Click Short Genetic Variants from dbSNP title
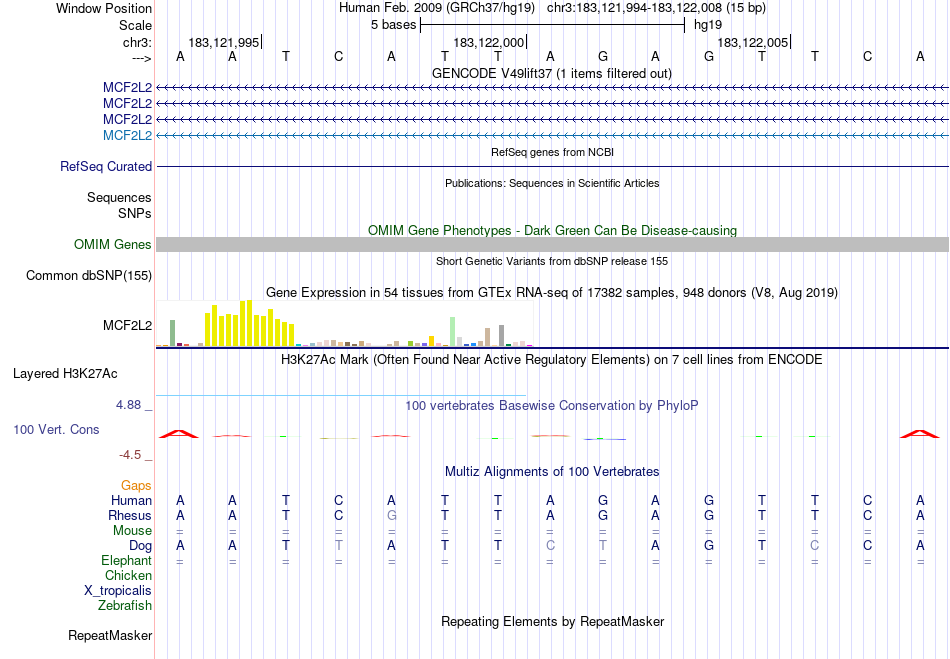 (552, 261)
